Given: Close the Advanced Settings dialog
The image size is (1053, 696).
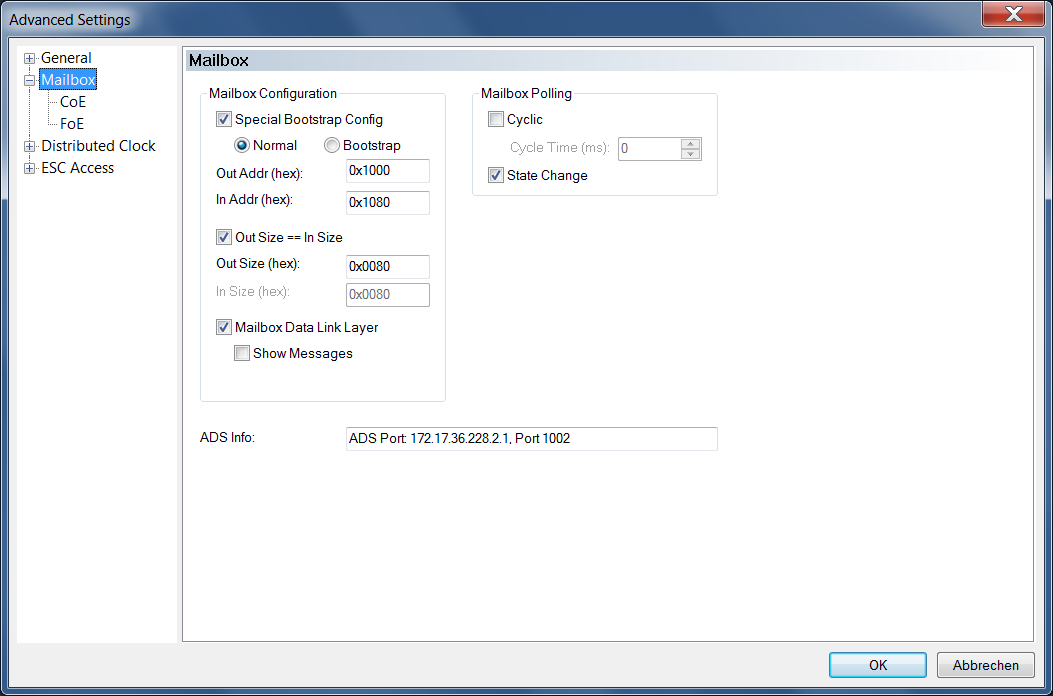Looking at the screenshot, I should point(1013,13).
